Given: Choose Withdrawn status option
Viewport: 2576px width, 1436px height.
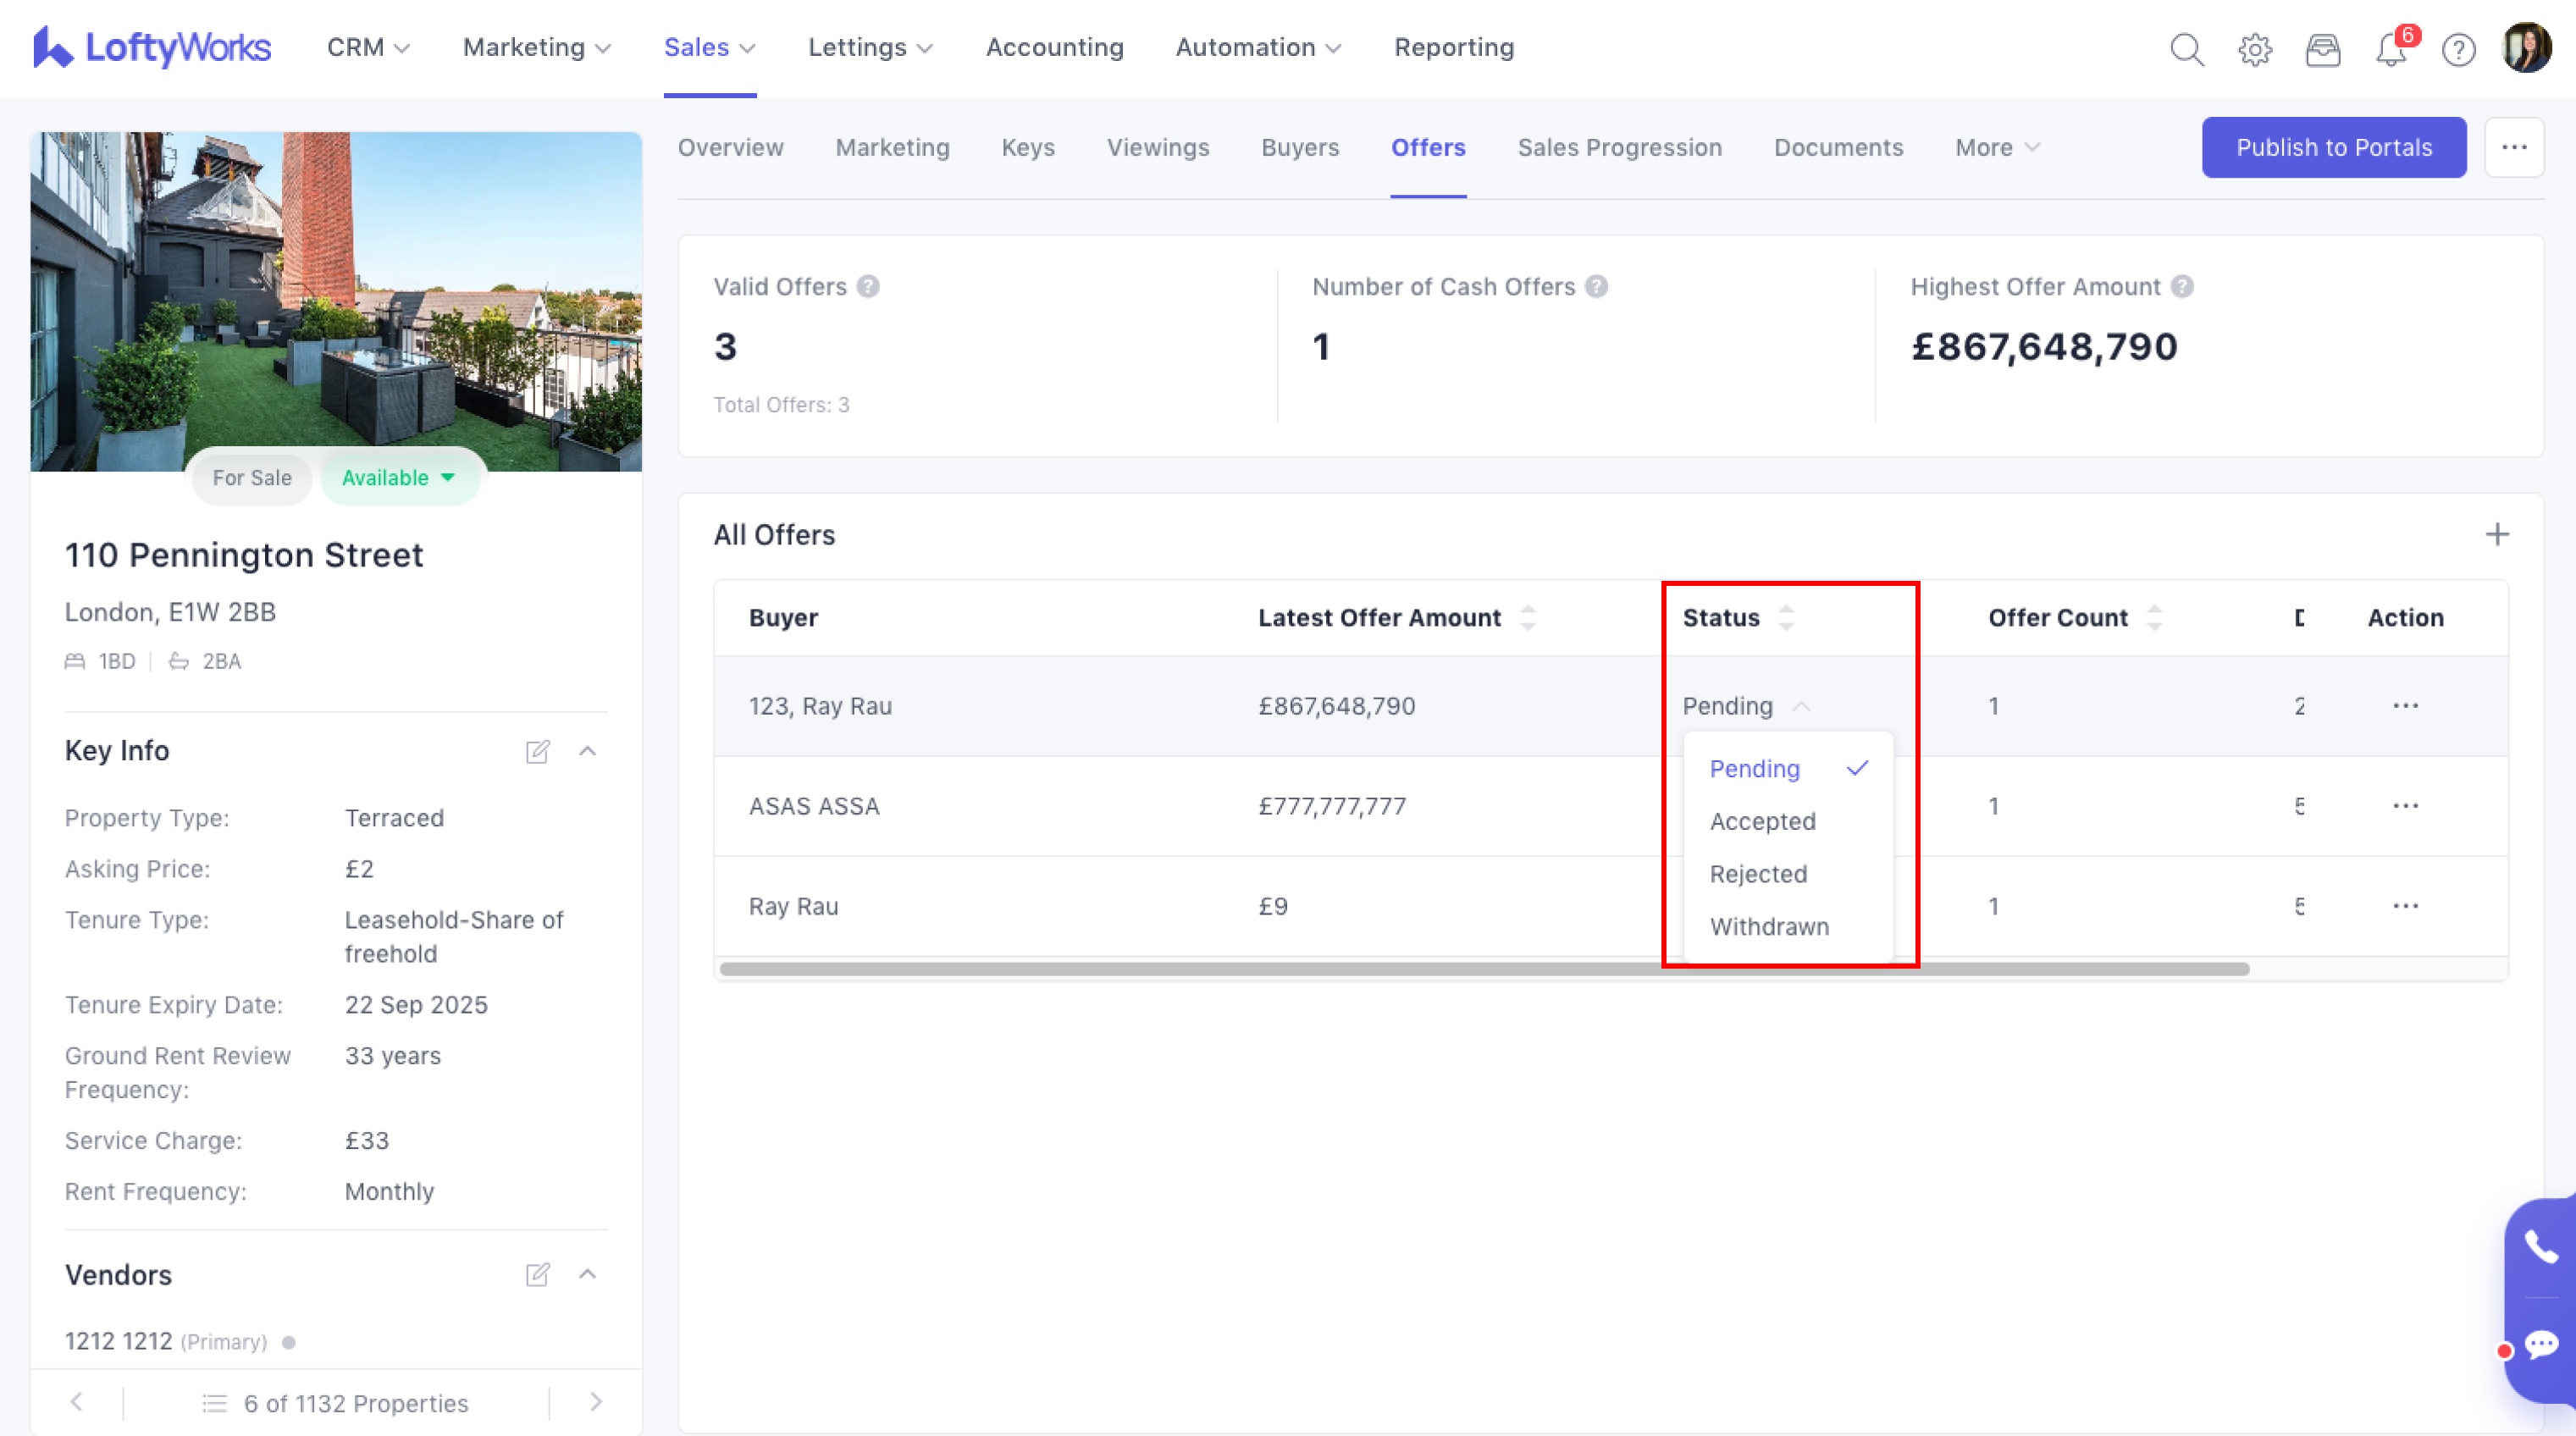Looking at the screenshot, I should click(1769, 927).
